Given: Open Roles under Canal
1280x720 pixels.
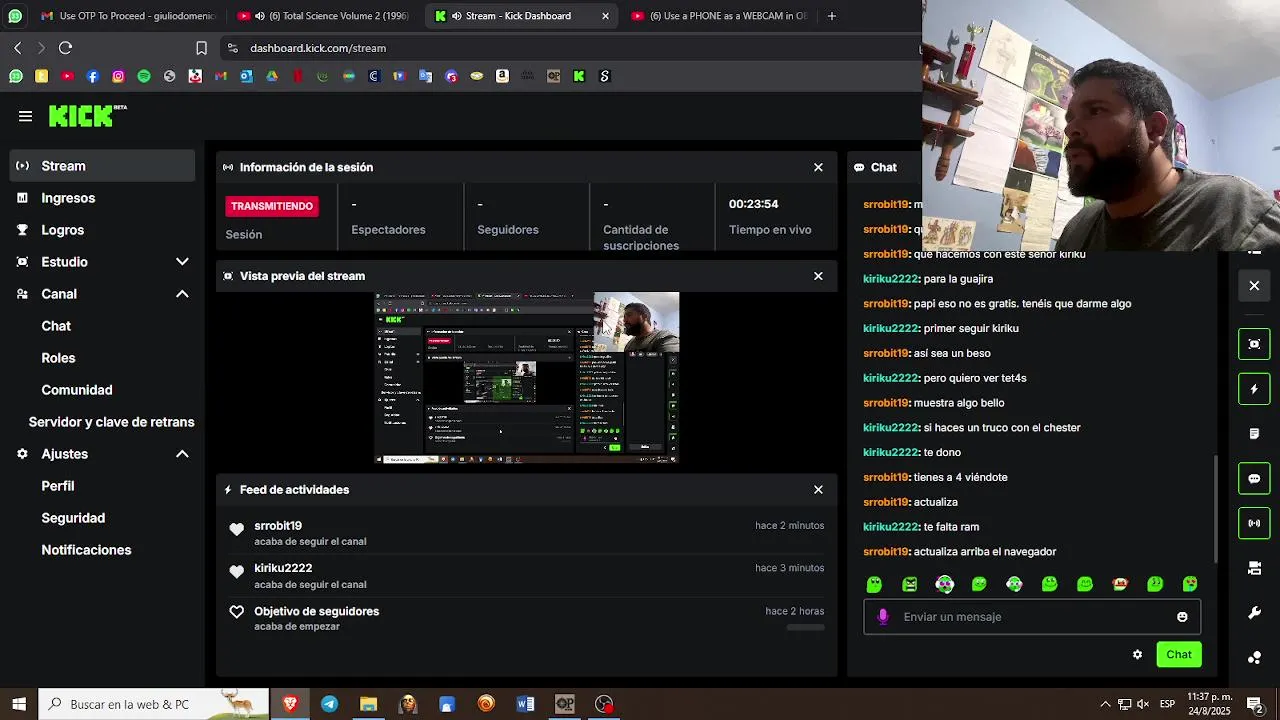Looking at the screenshot, I should [58, 358].
